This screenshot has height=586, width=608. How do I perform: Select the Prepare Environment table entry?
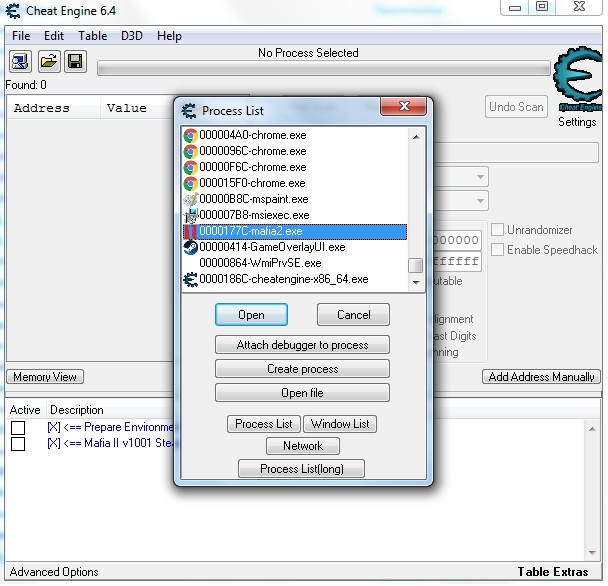pyautogui.click(x=110, y=427)
